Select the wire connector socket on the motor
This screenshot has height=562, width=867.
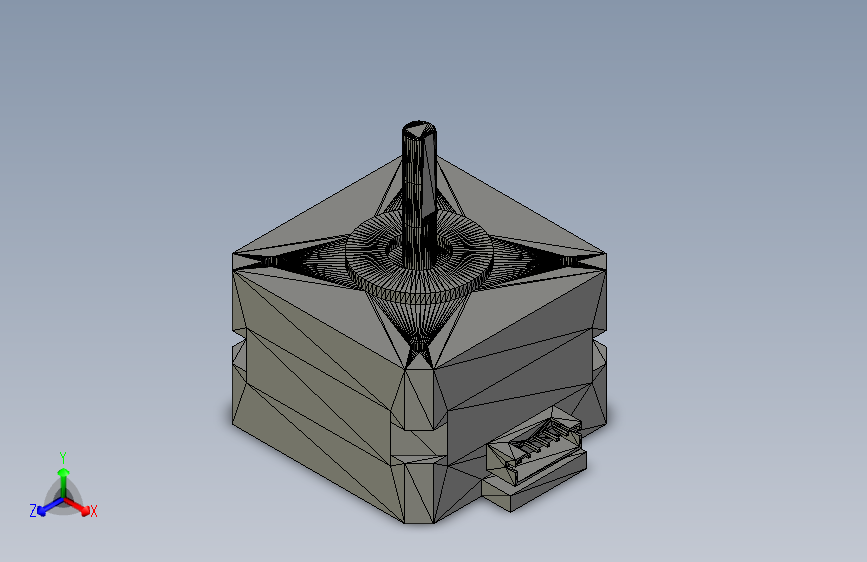(535, 447)
